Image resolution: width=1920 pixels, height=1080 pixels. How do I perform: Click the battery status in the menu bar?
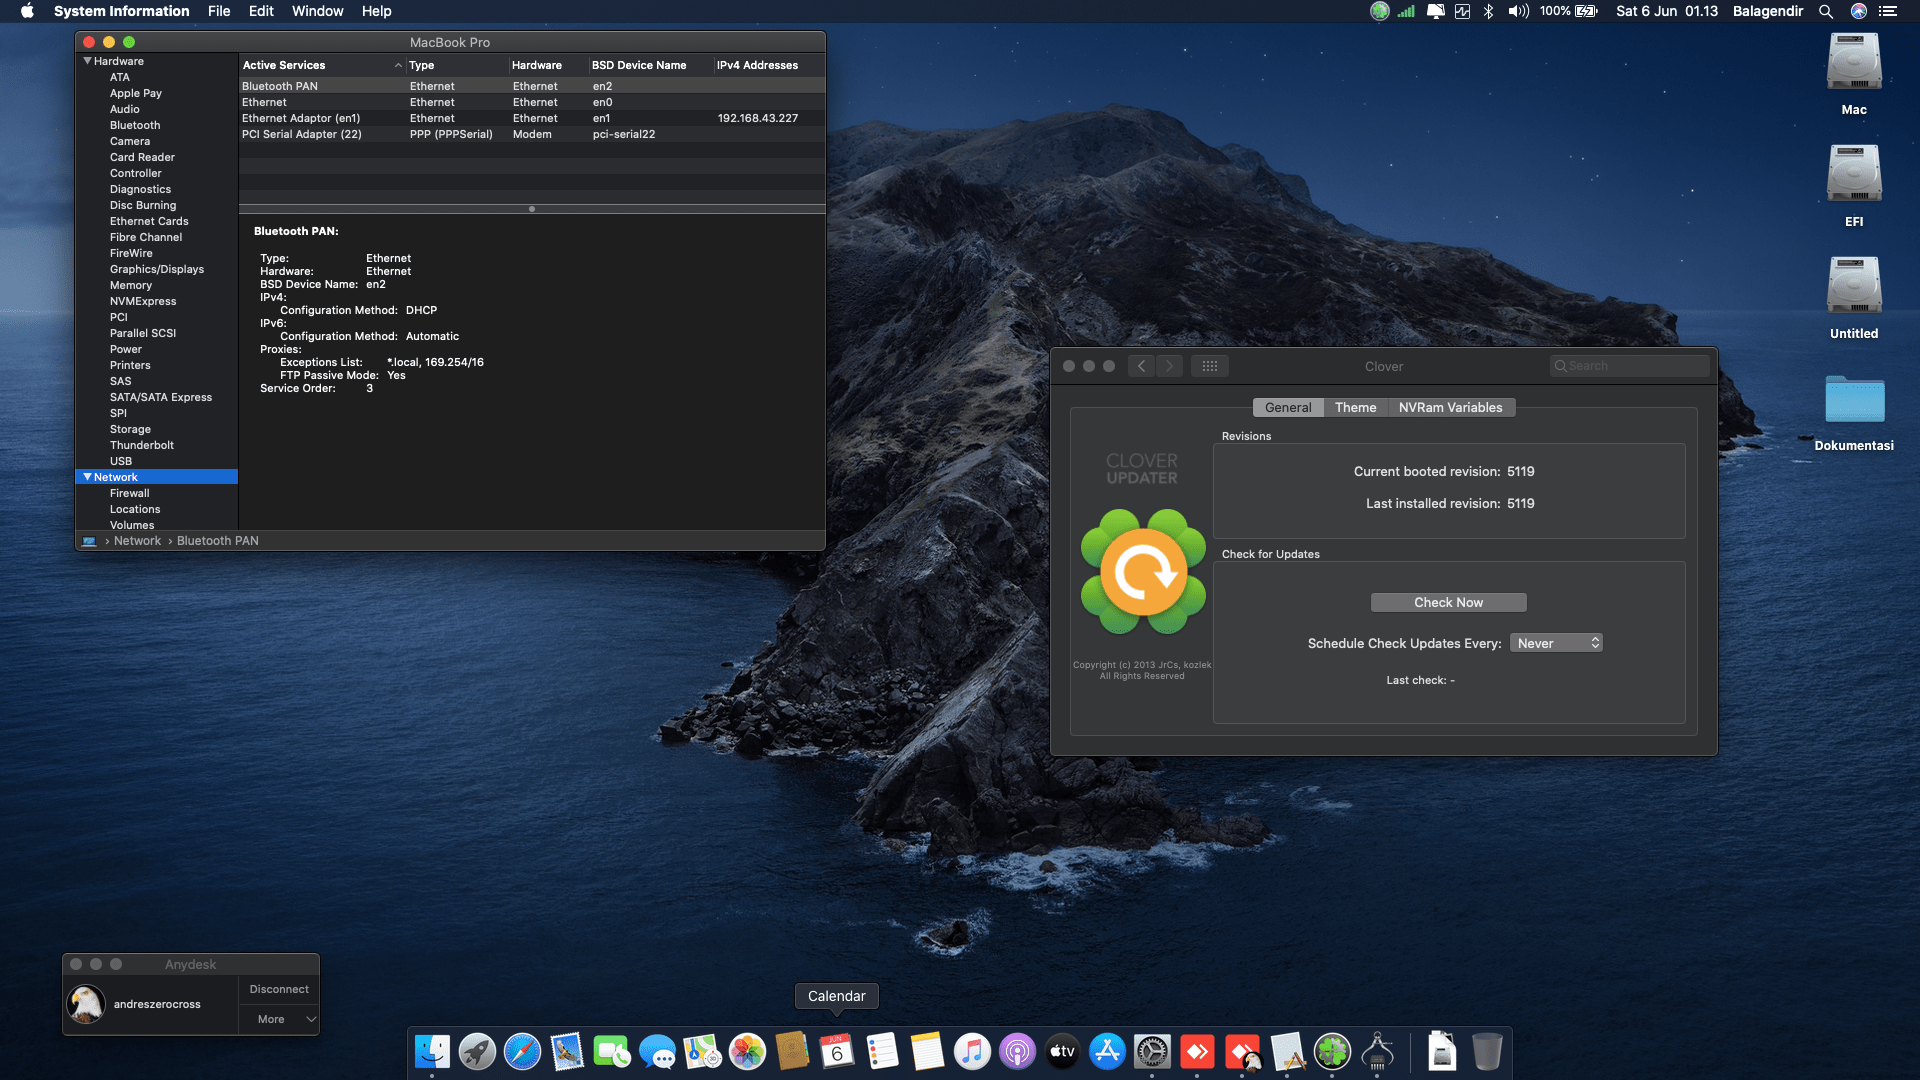coord(1569,11)
